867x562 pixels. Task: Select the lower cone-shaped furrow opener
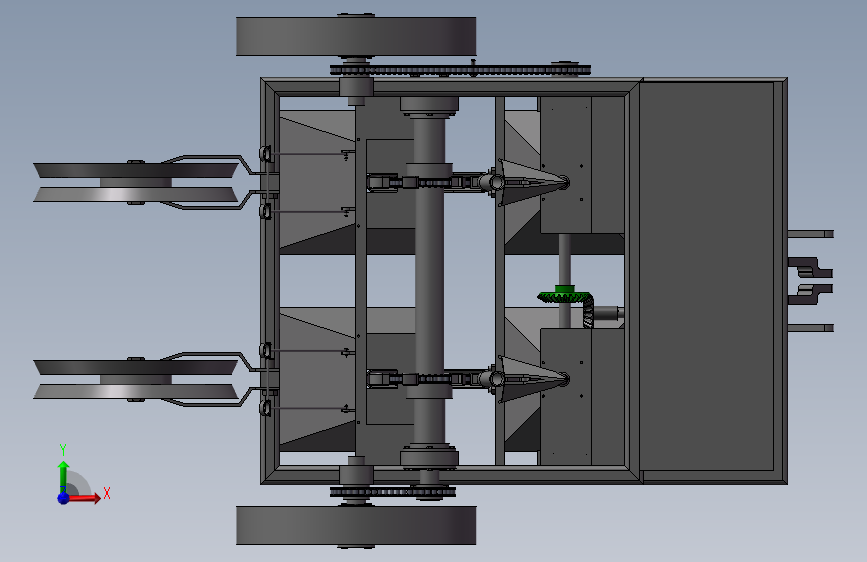coord(532,379)
